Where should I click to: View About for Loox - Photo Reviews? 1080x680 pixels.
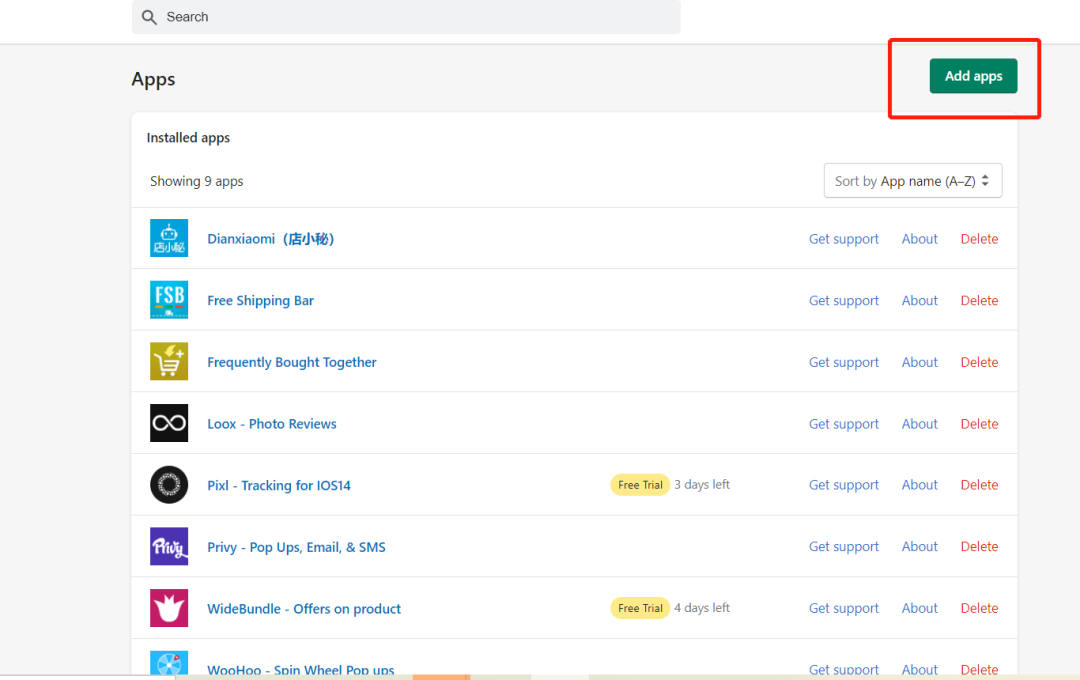coord(920,424)
